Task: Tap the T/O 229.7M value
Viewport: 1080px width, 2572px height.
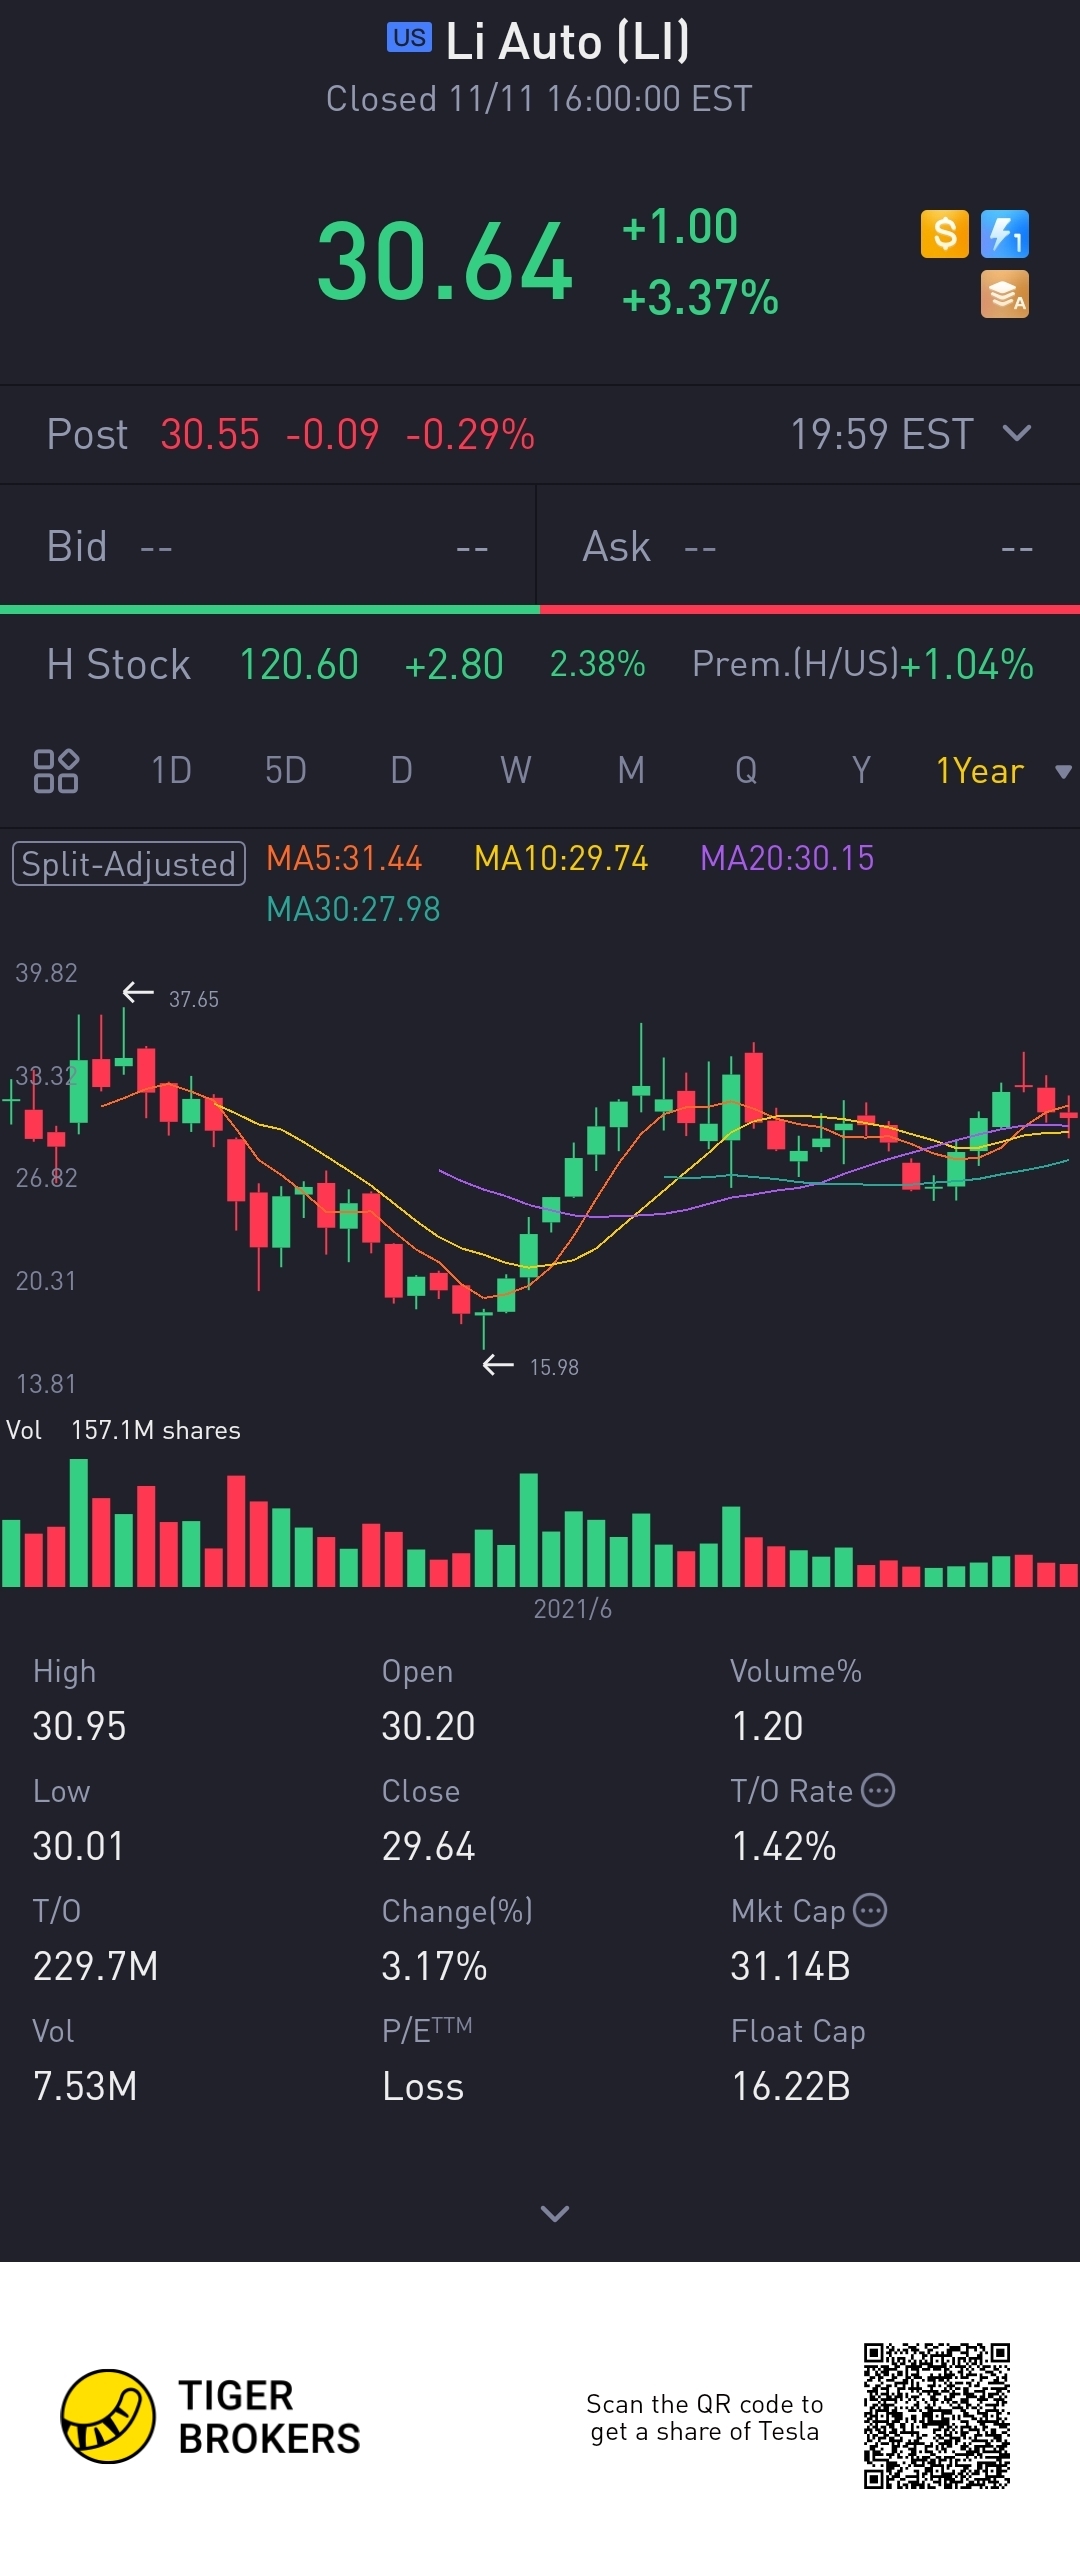Action: tap(95, 1966)
